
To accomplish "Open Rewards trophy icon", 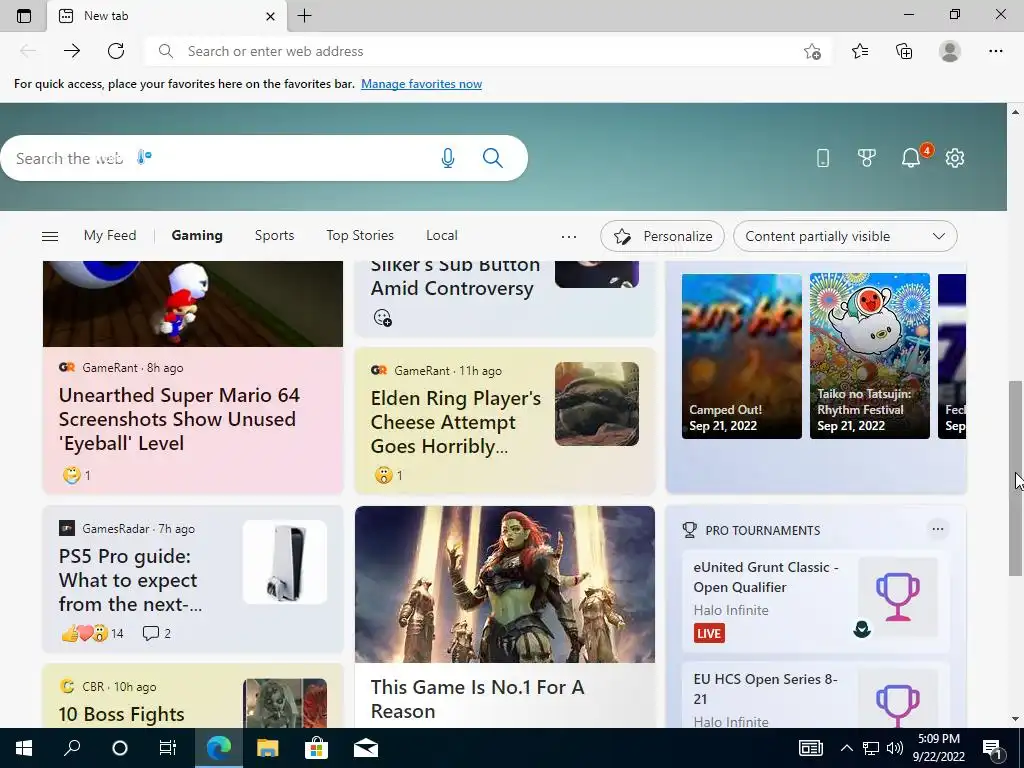I will tap(867, 158).
